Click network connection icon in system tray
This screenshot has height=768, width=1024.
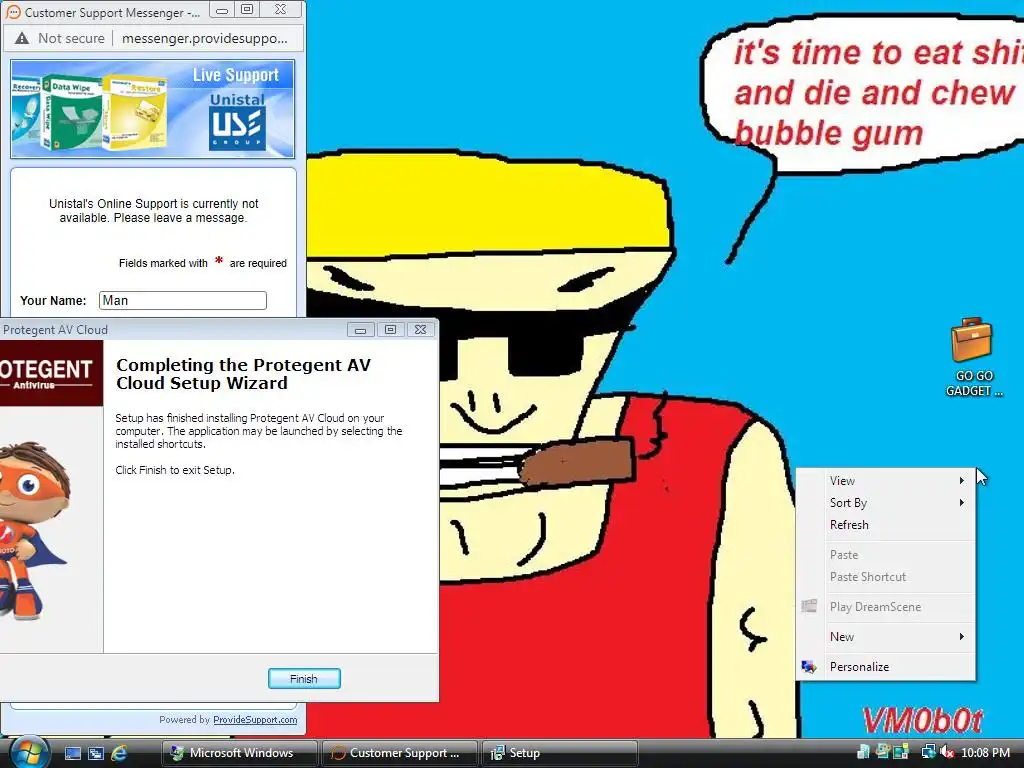tap(928, 752)
